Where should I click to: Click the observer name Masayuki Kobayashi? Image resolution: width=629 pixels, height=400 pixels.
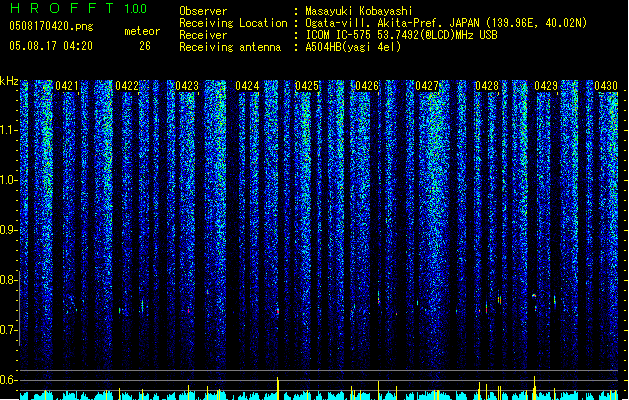point(359,11)
